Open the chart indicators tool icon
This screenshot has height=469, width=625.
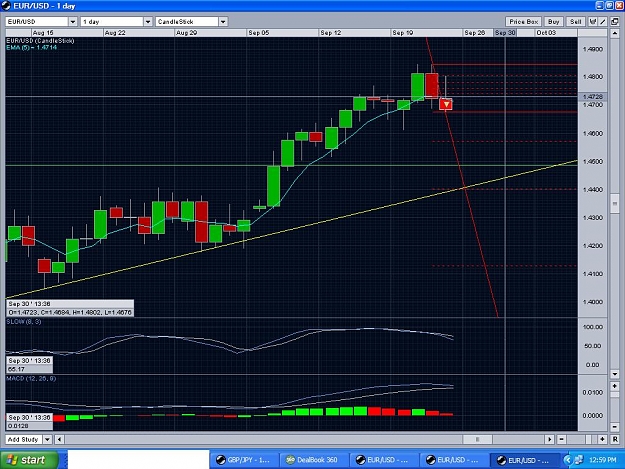coord(593,22)
